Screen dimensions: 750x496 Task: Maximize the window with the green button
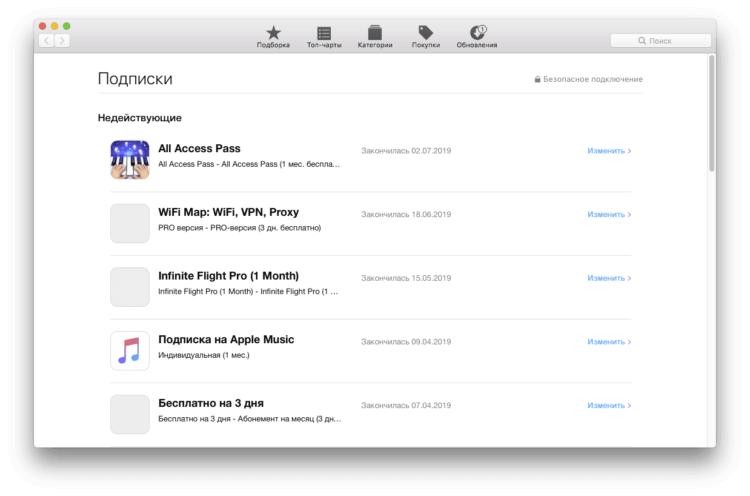click(66, 26)
